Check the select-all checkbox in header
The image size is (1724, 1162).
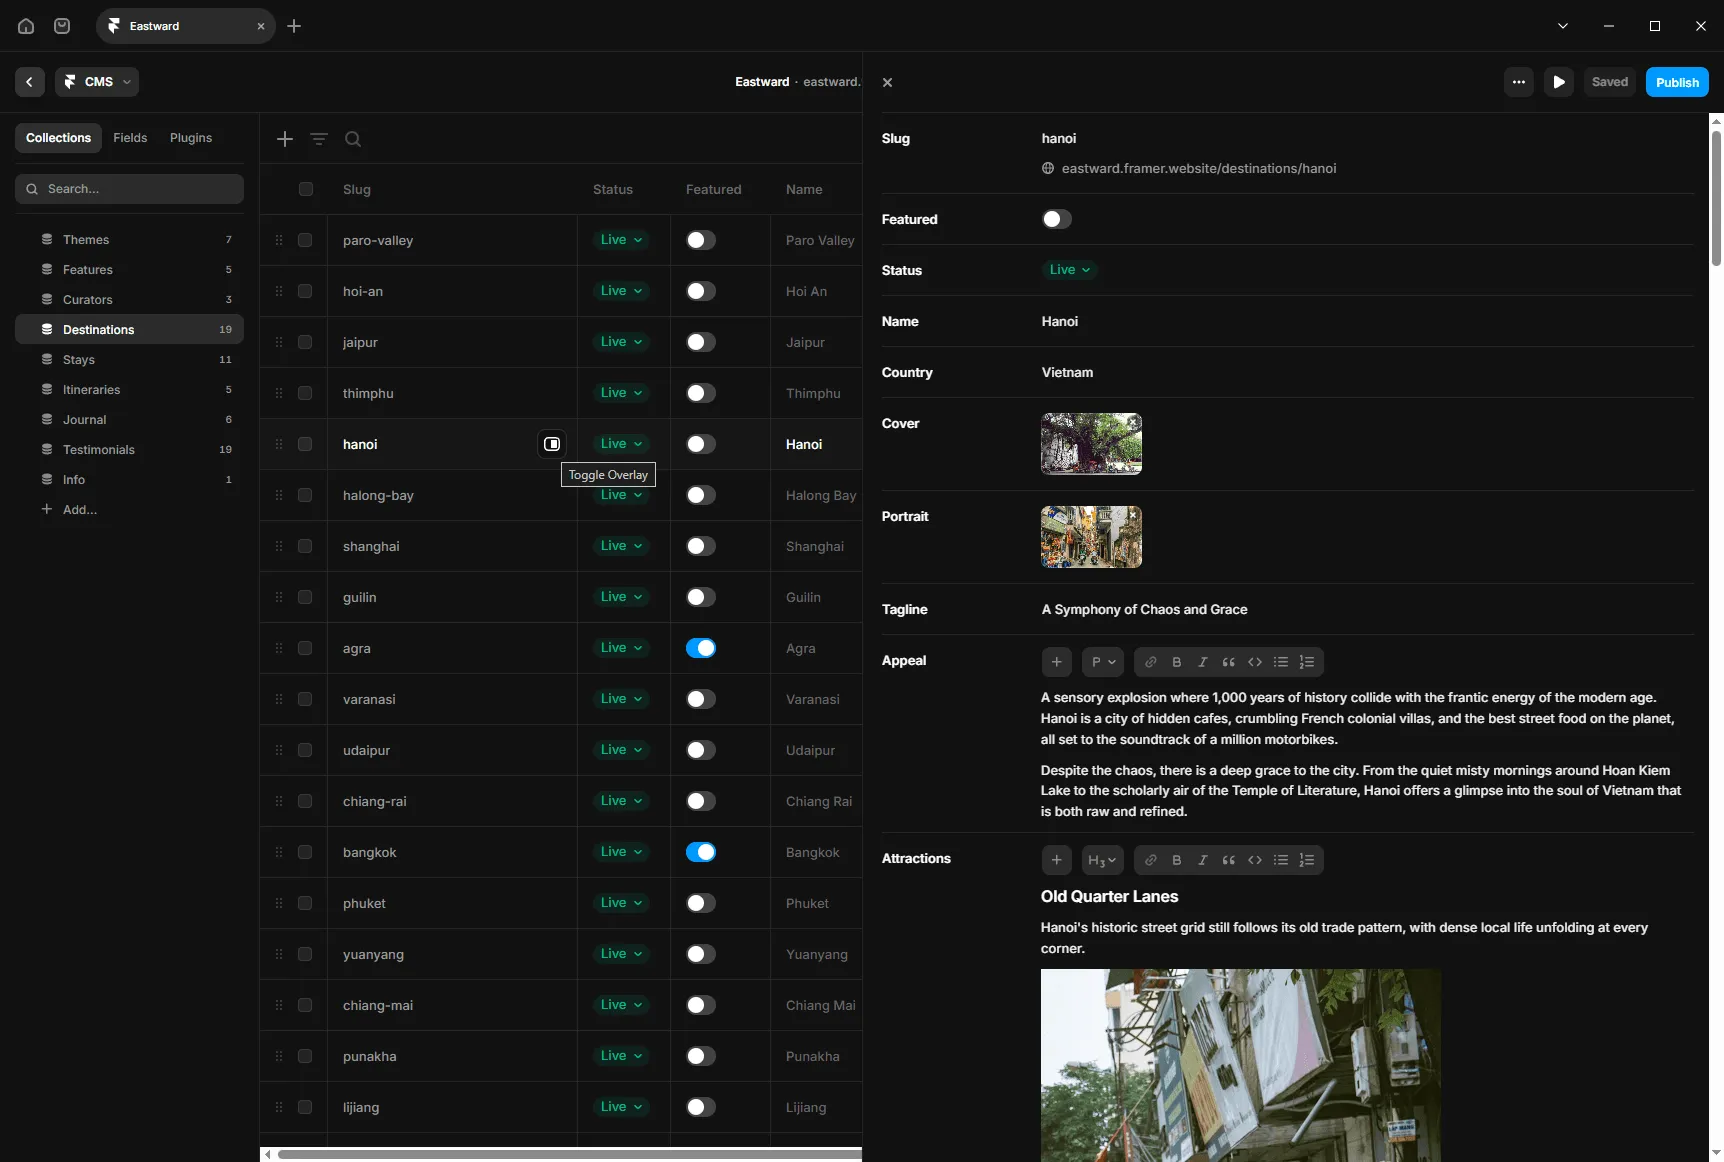(306, 189)
